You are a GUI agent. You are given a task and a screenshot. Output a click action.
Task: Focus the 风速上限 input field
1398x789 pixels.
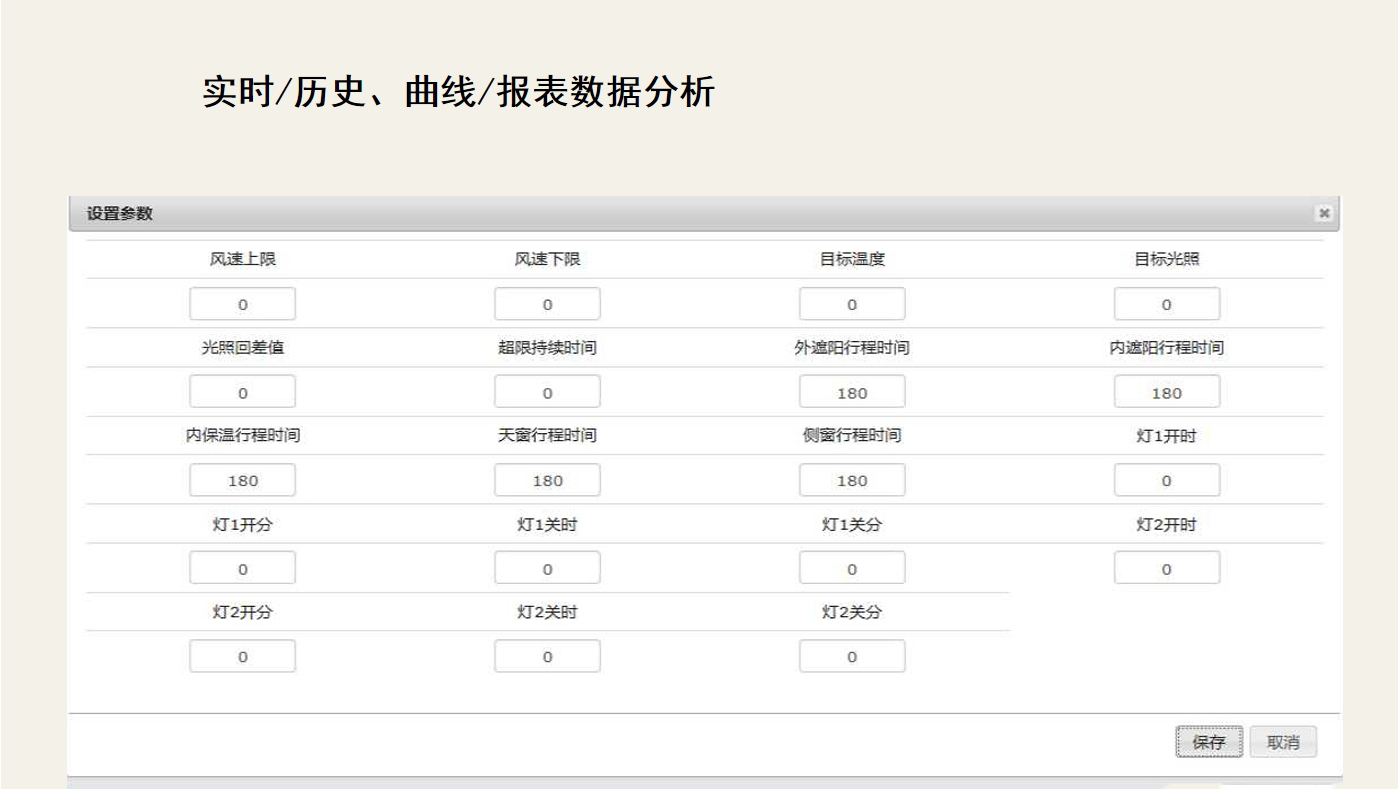point(243,304)
